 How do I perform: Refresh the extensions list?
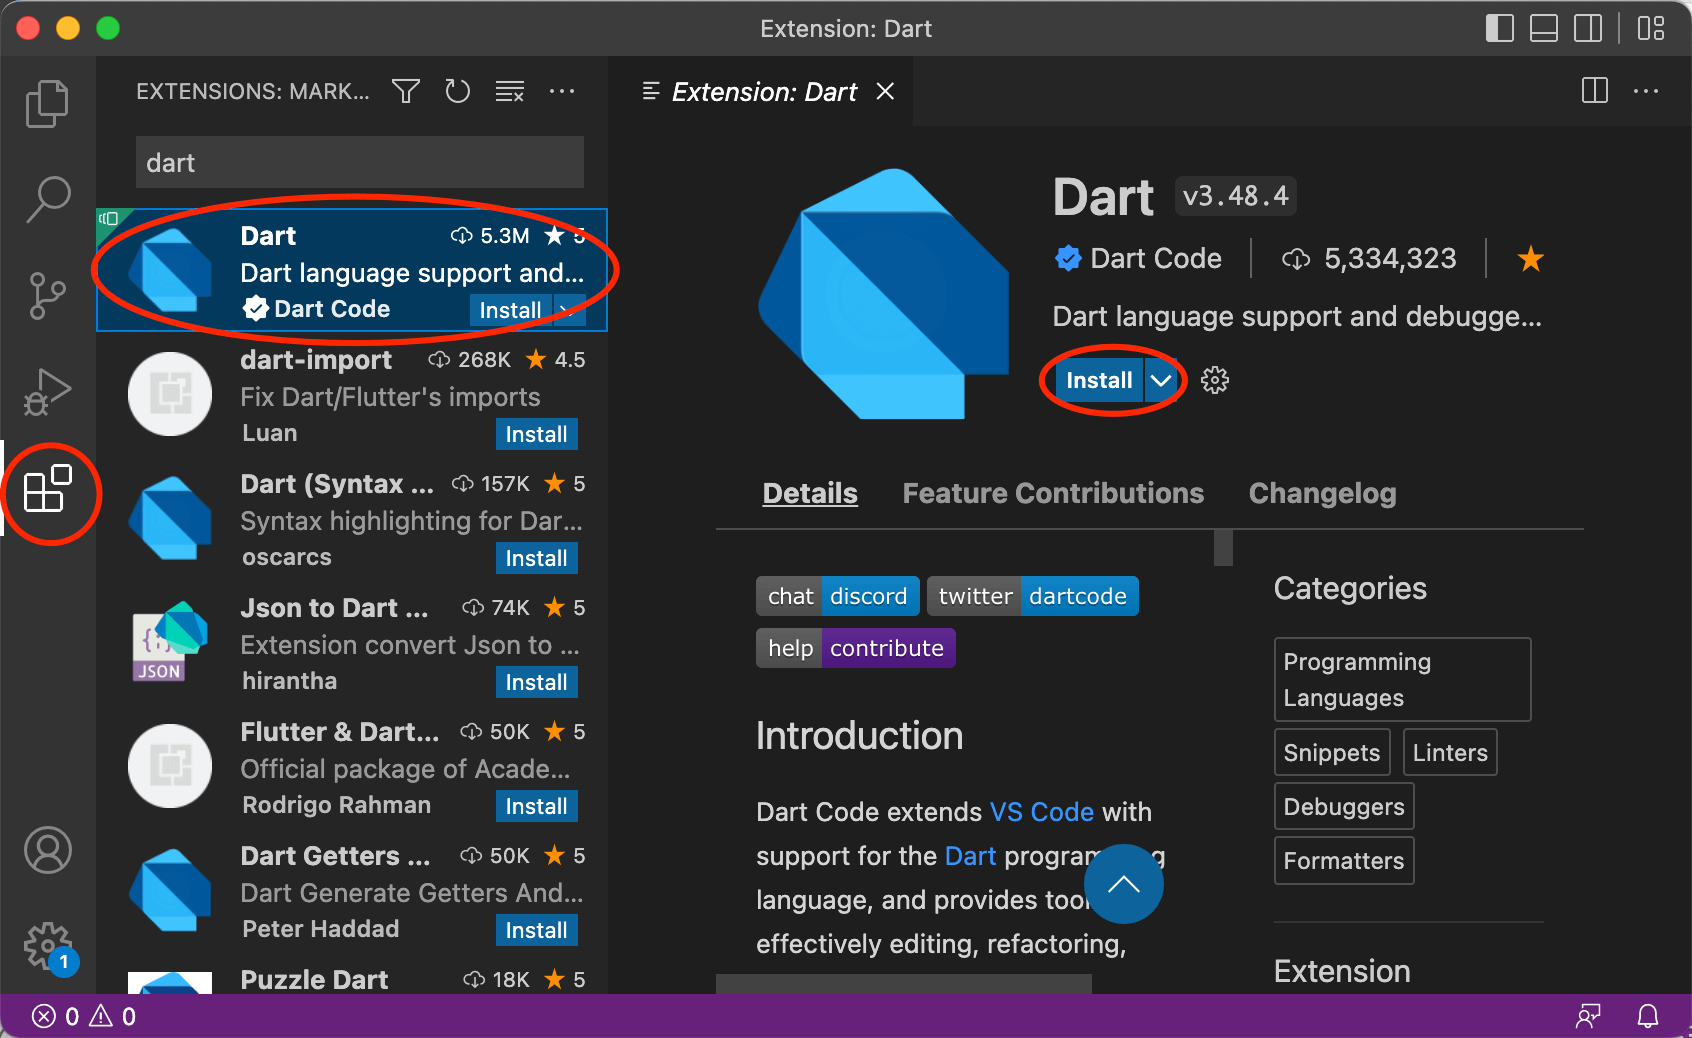tap(457, 92)
